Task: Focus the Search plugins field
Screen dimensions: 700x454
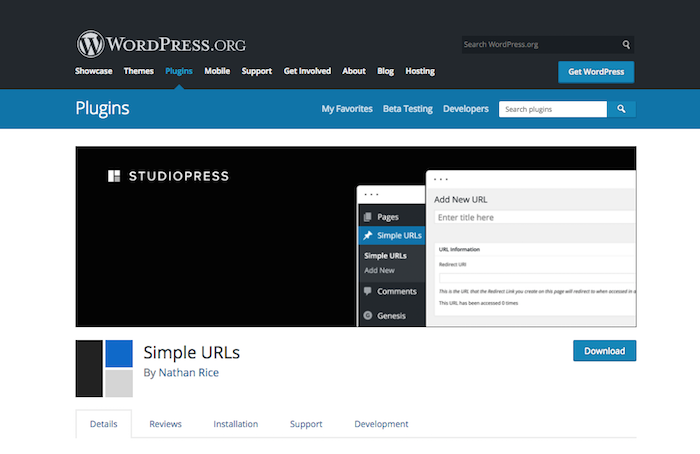Action: coord(553,109)
